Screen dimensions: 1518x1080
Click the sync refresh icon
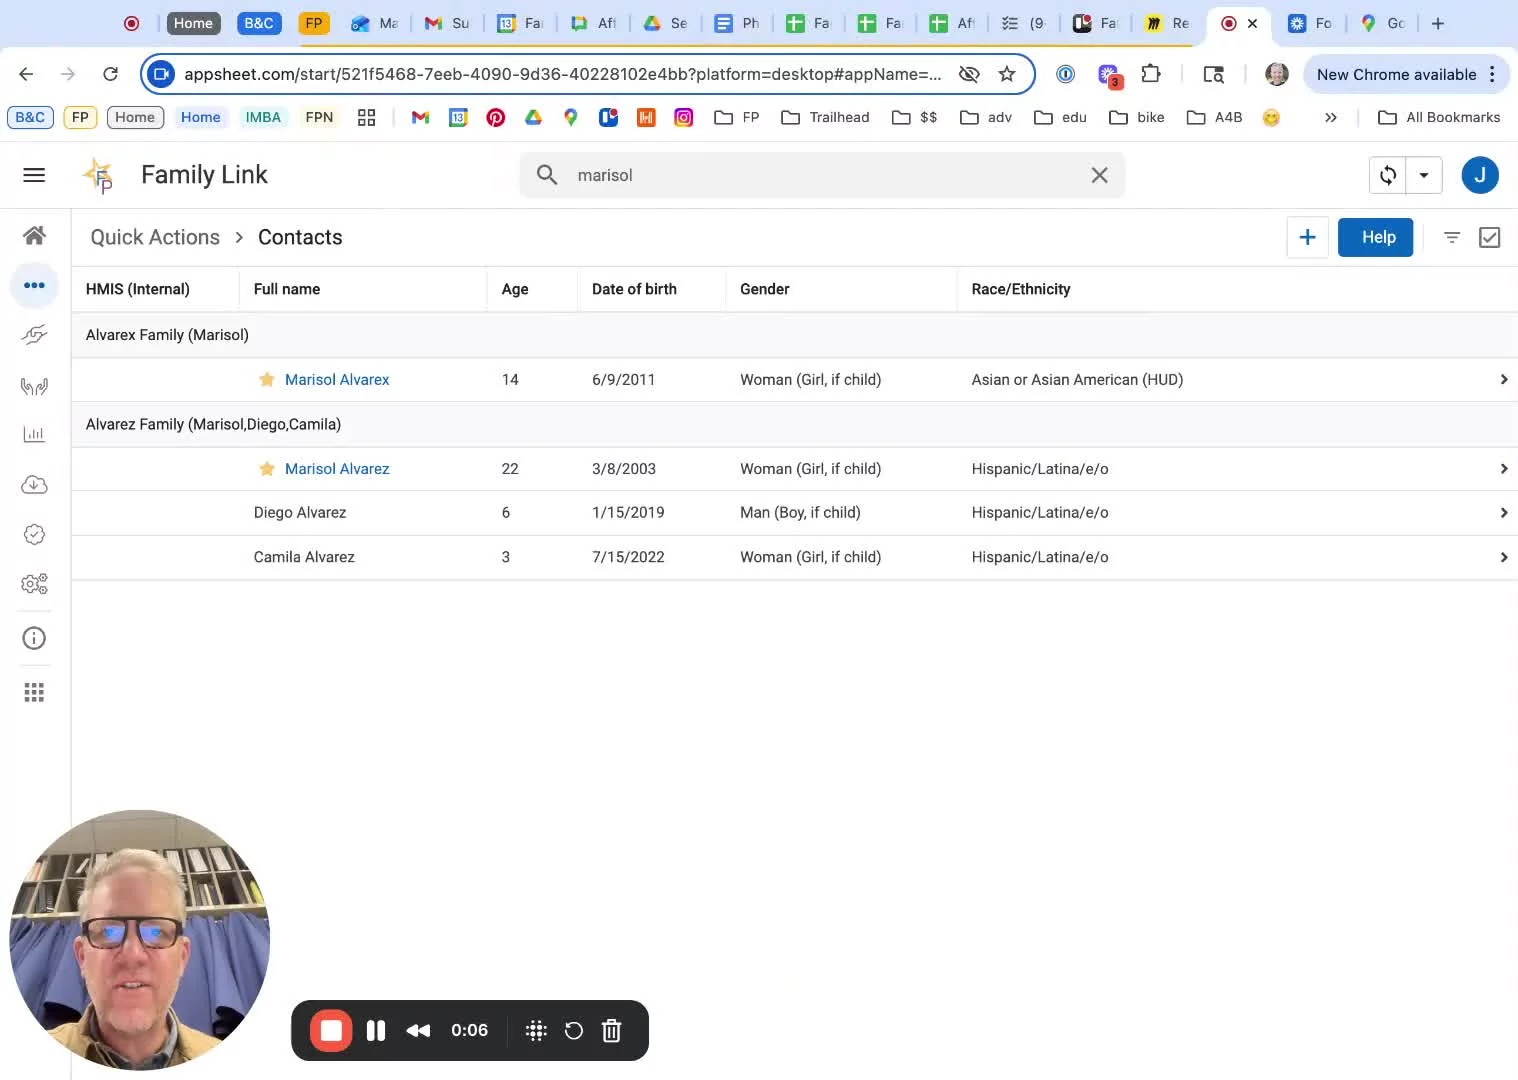tap(1387, 176)
